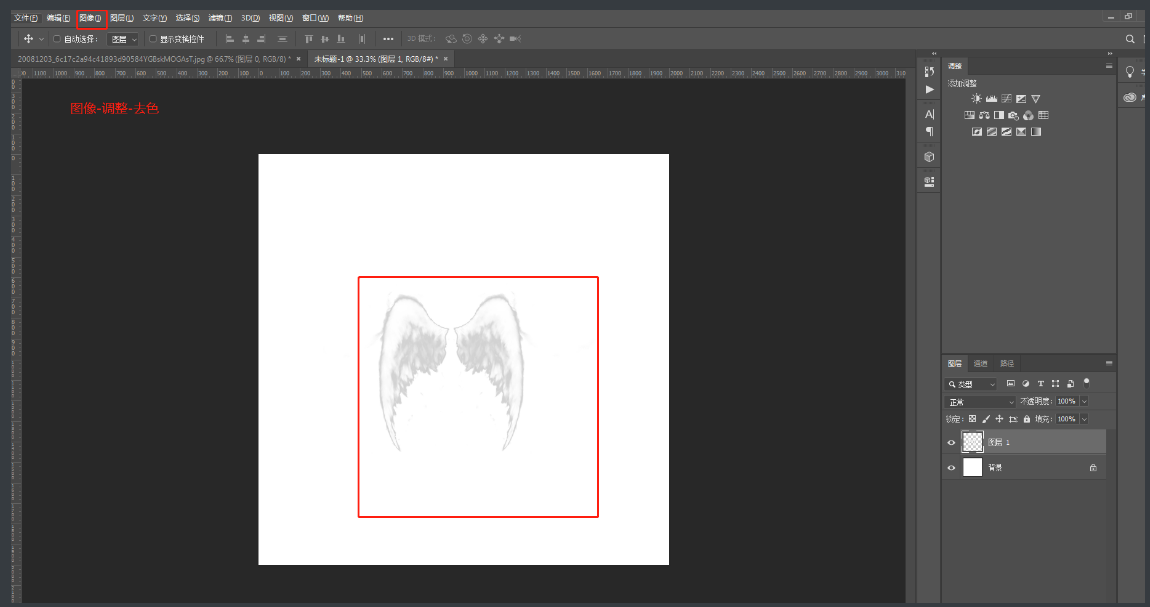Turn layer filtering switch on/off
Screen dimensions: 1150x607
(1087, 383)
